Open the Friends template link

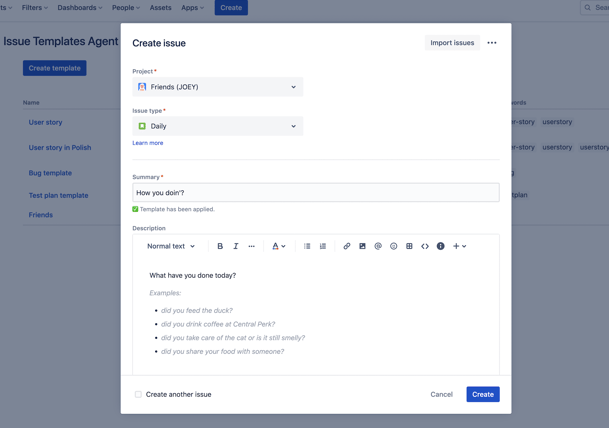(41, 215)
